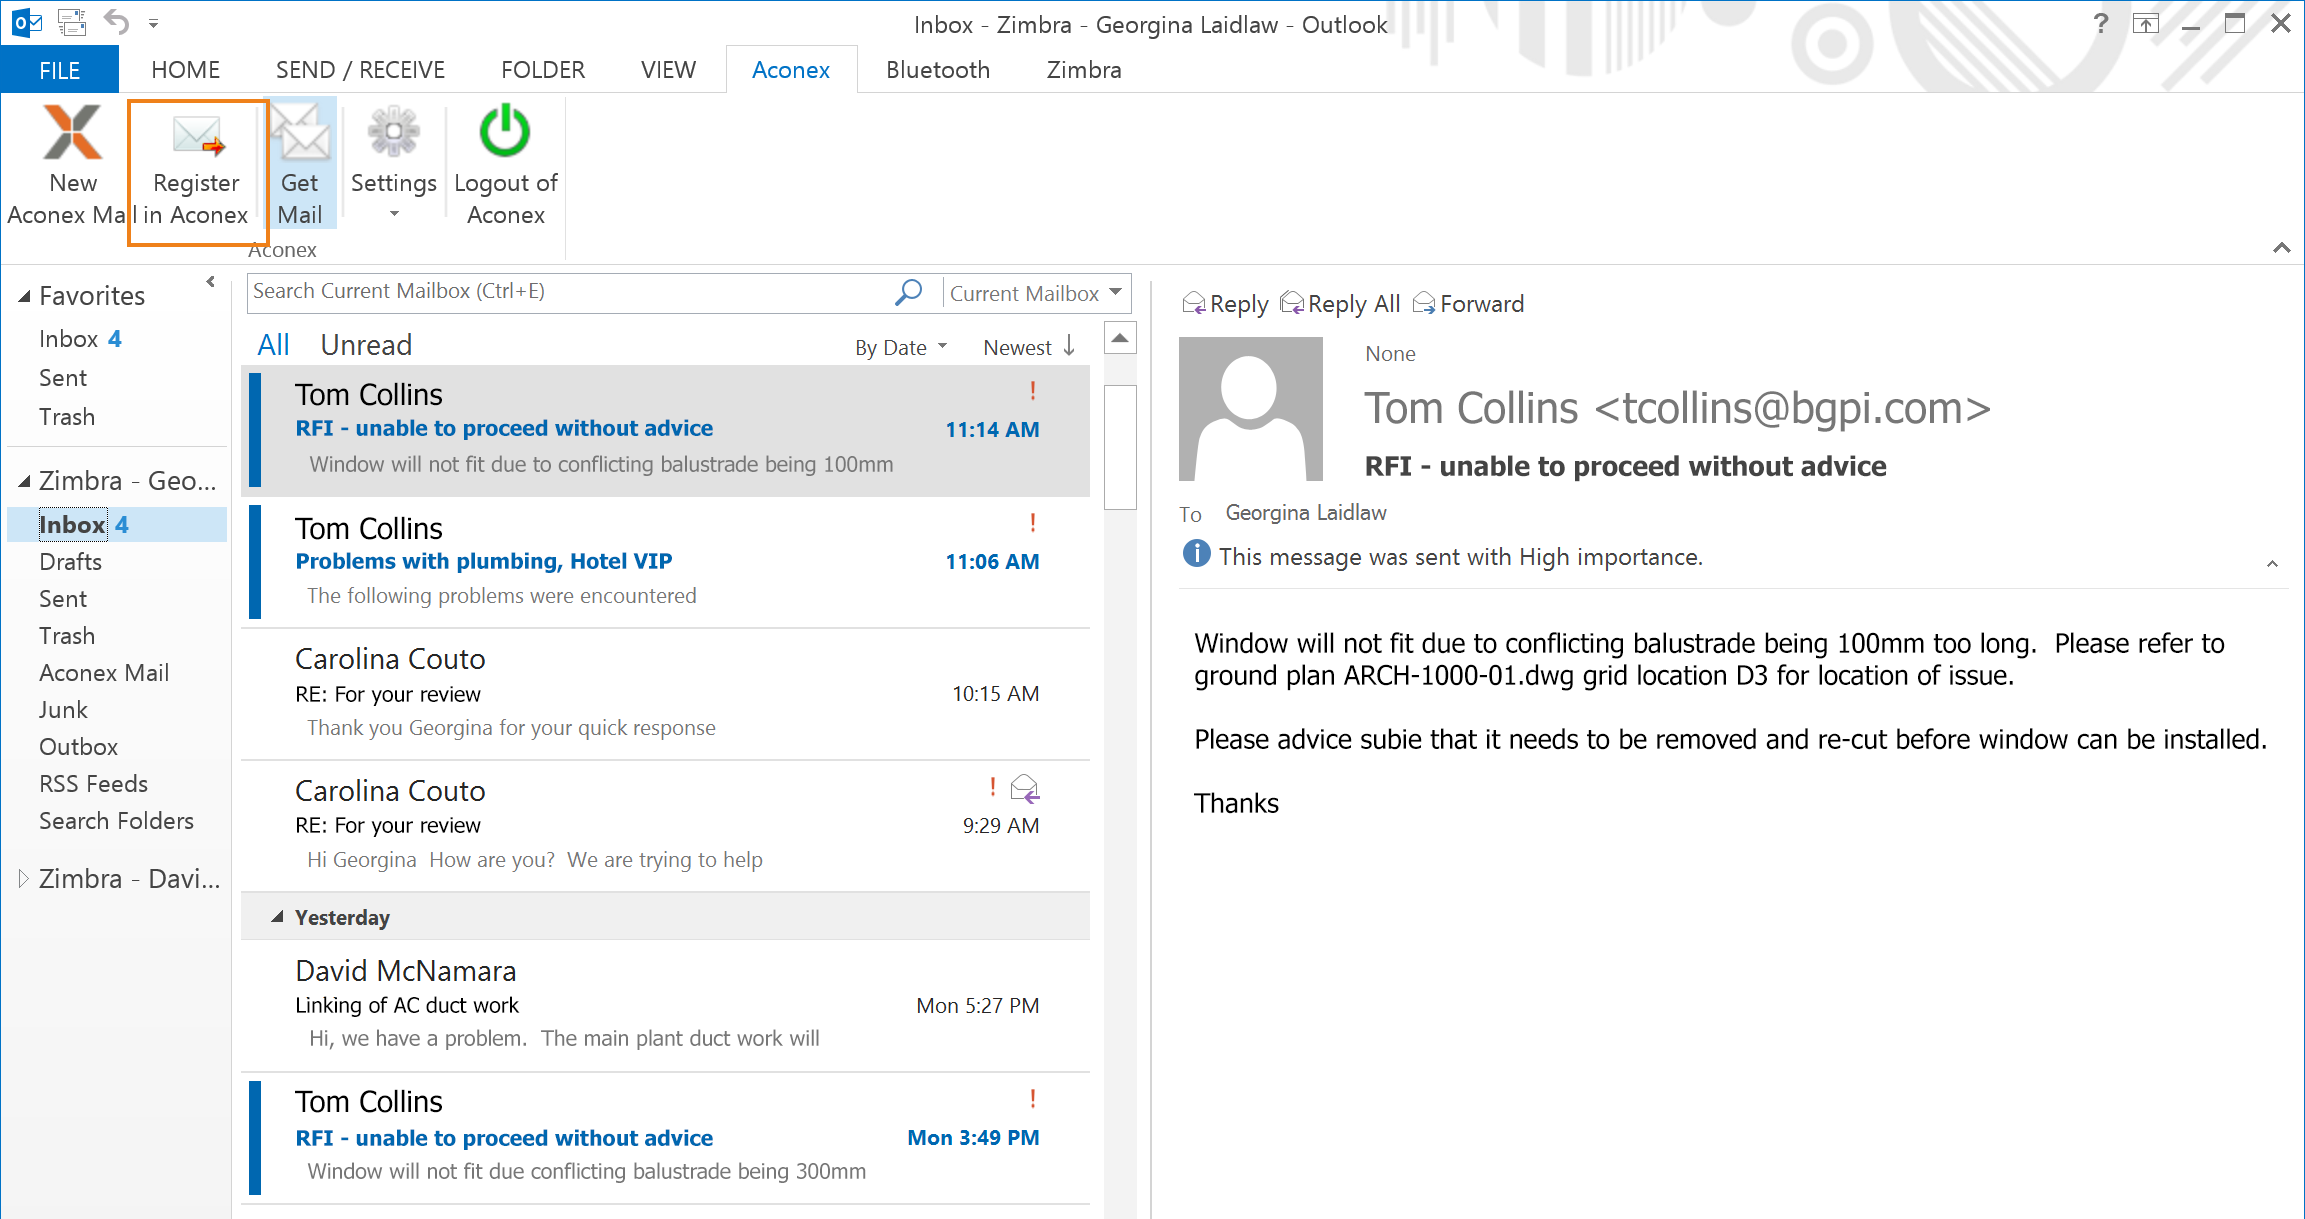Open the FILE tab
This screenshot has width=2305, height=1219.
(x=60, y=70)
